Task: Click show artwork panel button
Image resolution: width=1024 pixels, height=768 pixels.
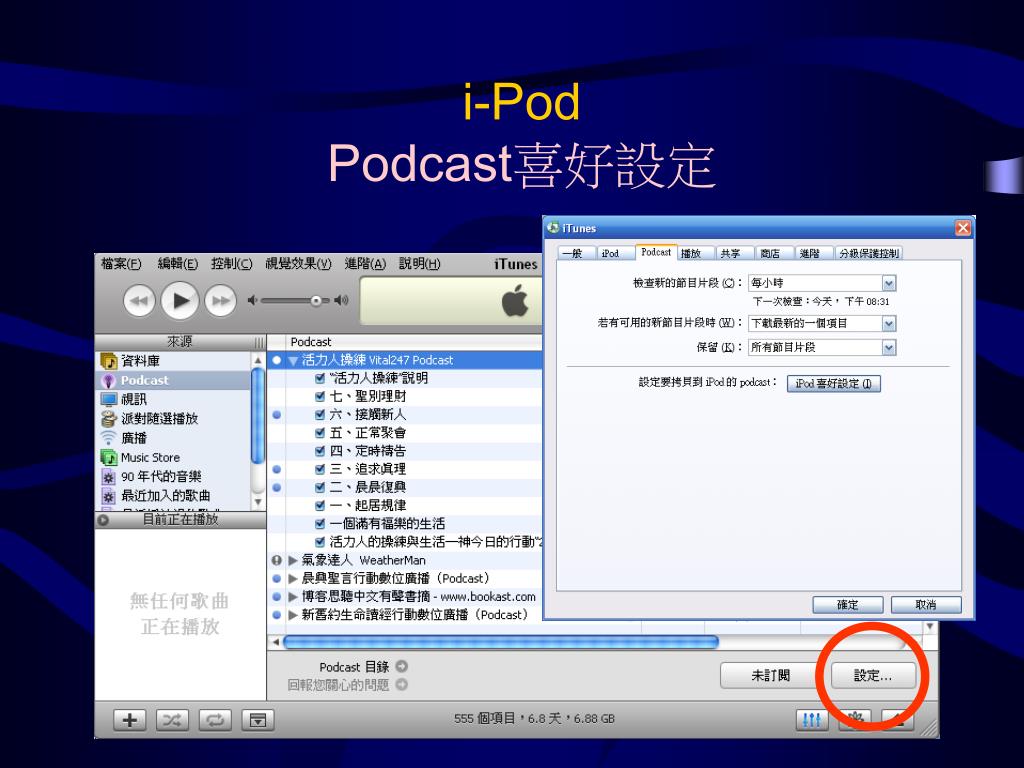Action: coord(258,720)
